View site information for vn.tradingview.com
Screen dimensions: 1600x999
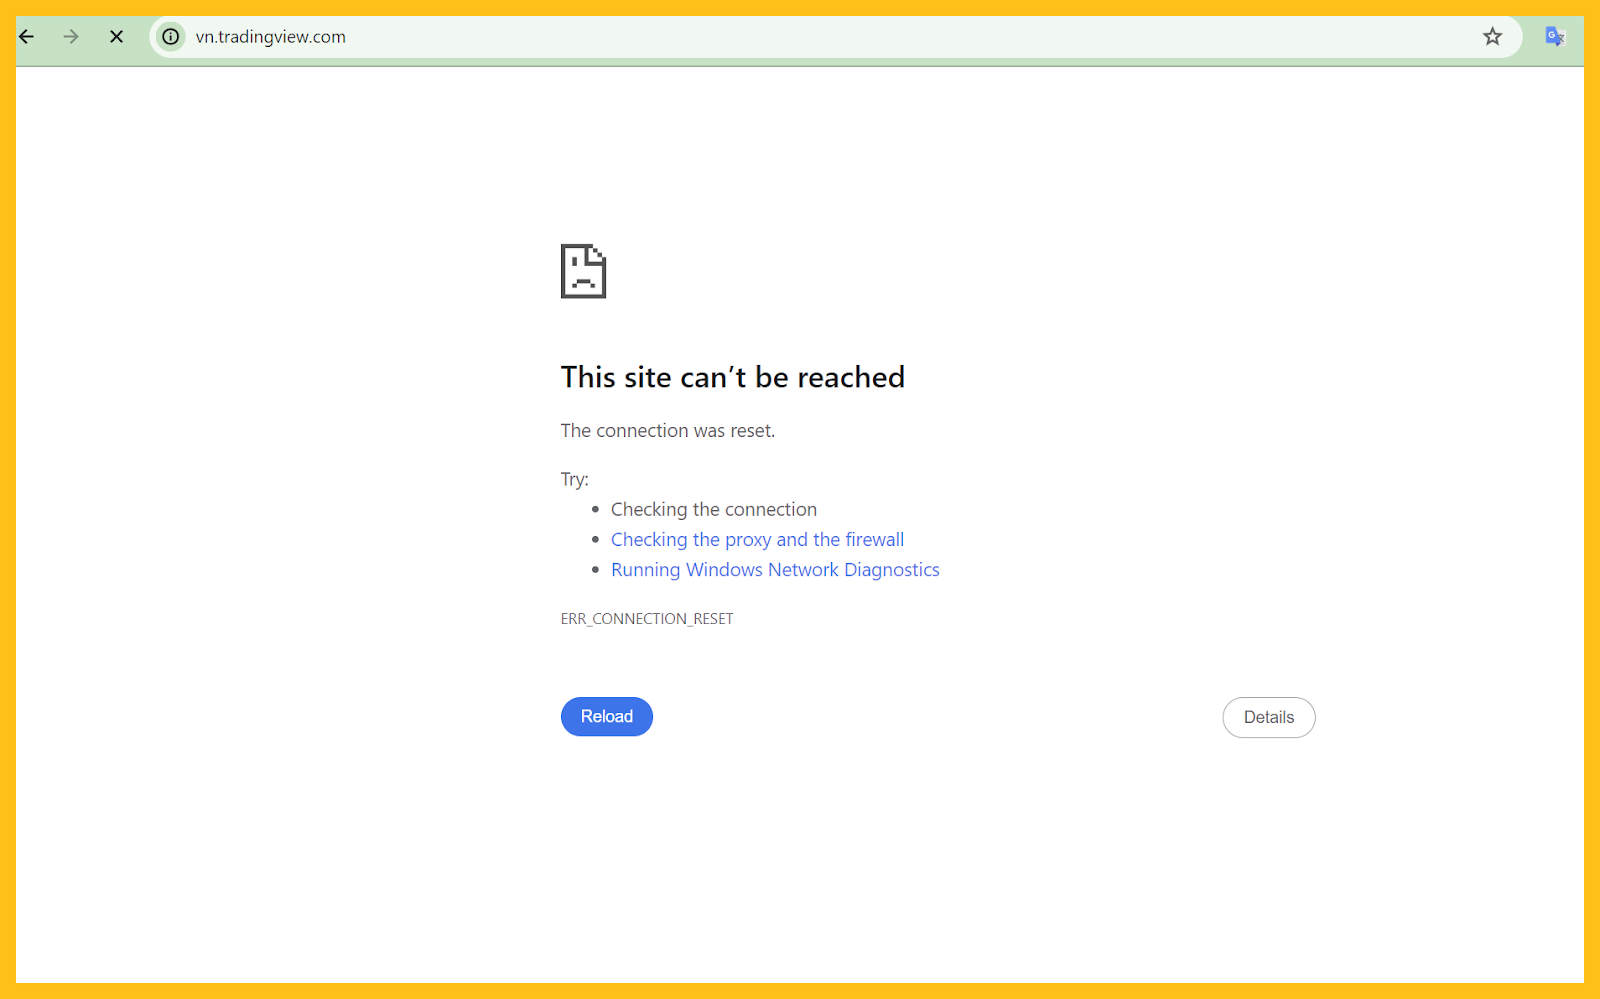tap(170, 36)
